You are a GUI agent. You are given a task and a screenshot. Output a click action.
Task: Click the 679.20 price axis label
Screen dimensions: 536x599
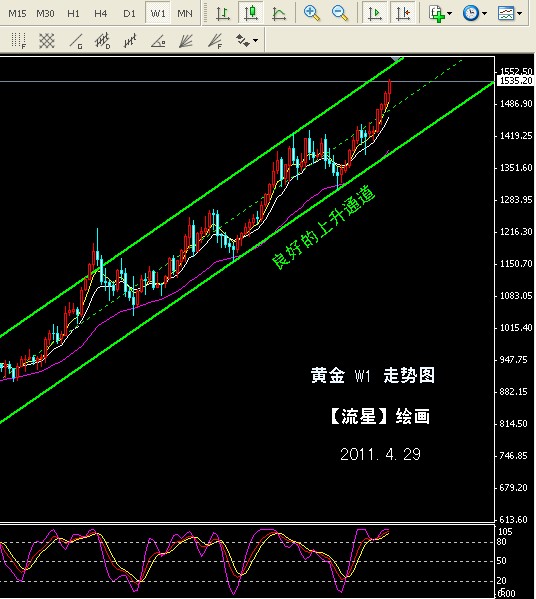(513, 488)
